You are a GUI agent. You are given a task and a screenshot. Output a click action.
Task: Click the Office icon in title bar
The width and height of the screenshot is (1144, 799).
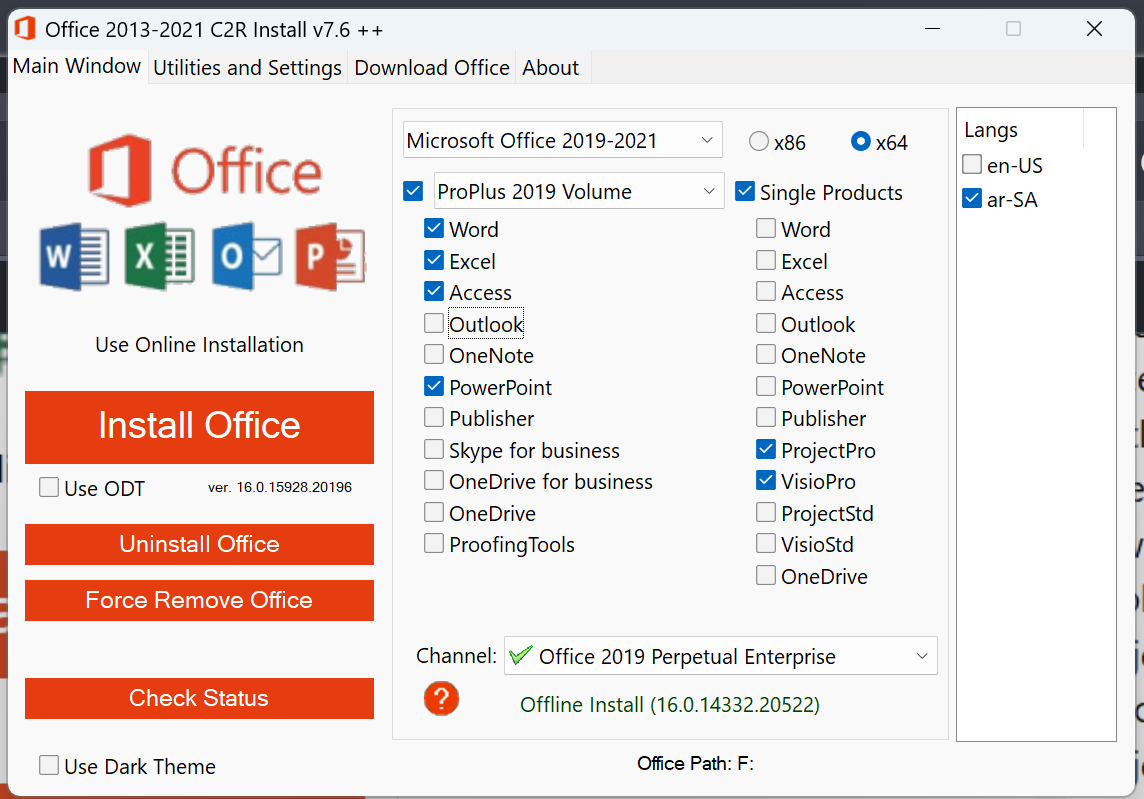pyautogui.click(x=25, y=28)
